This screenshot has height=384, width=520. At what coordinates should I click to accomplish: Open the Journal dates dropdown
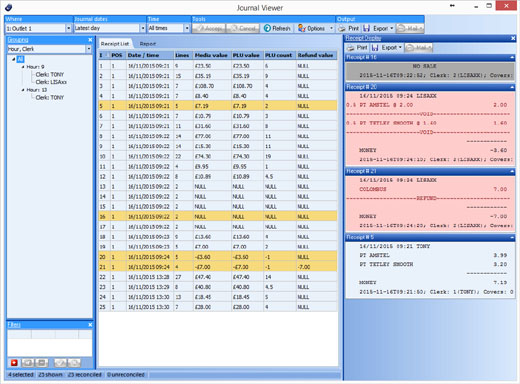click(x=143, y=28)
